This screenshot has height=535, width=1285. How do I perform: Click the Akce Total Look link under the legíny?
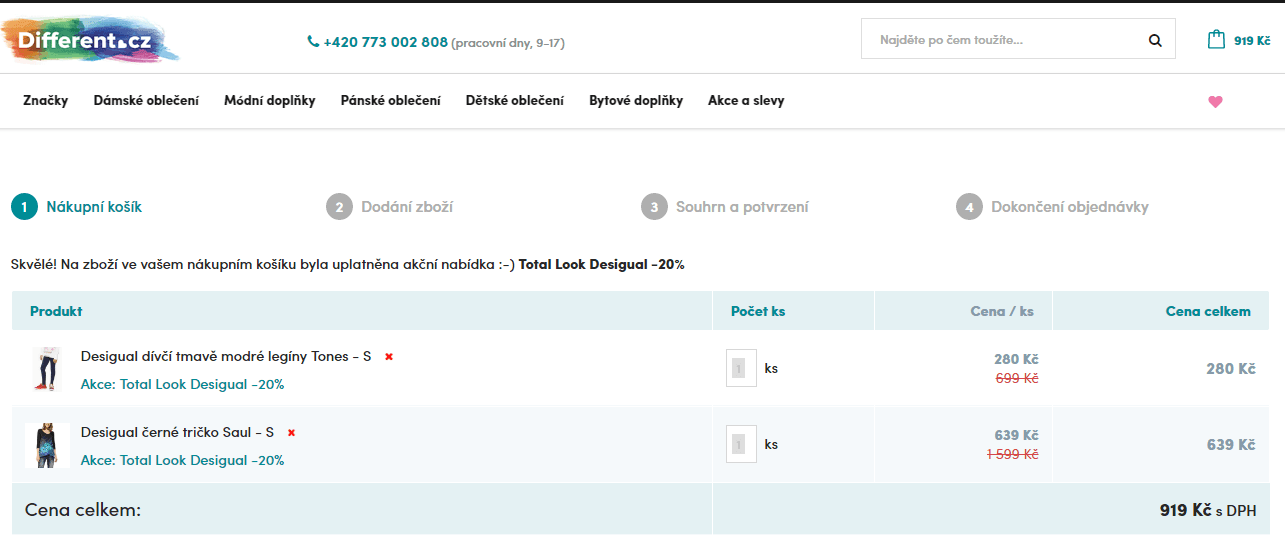[182, 384]
